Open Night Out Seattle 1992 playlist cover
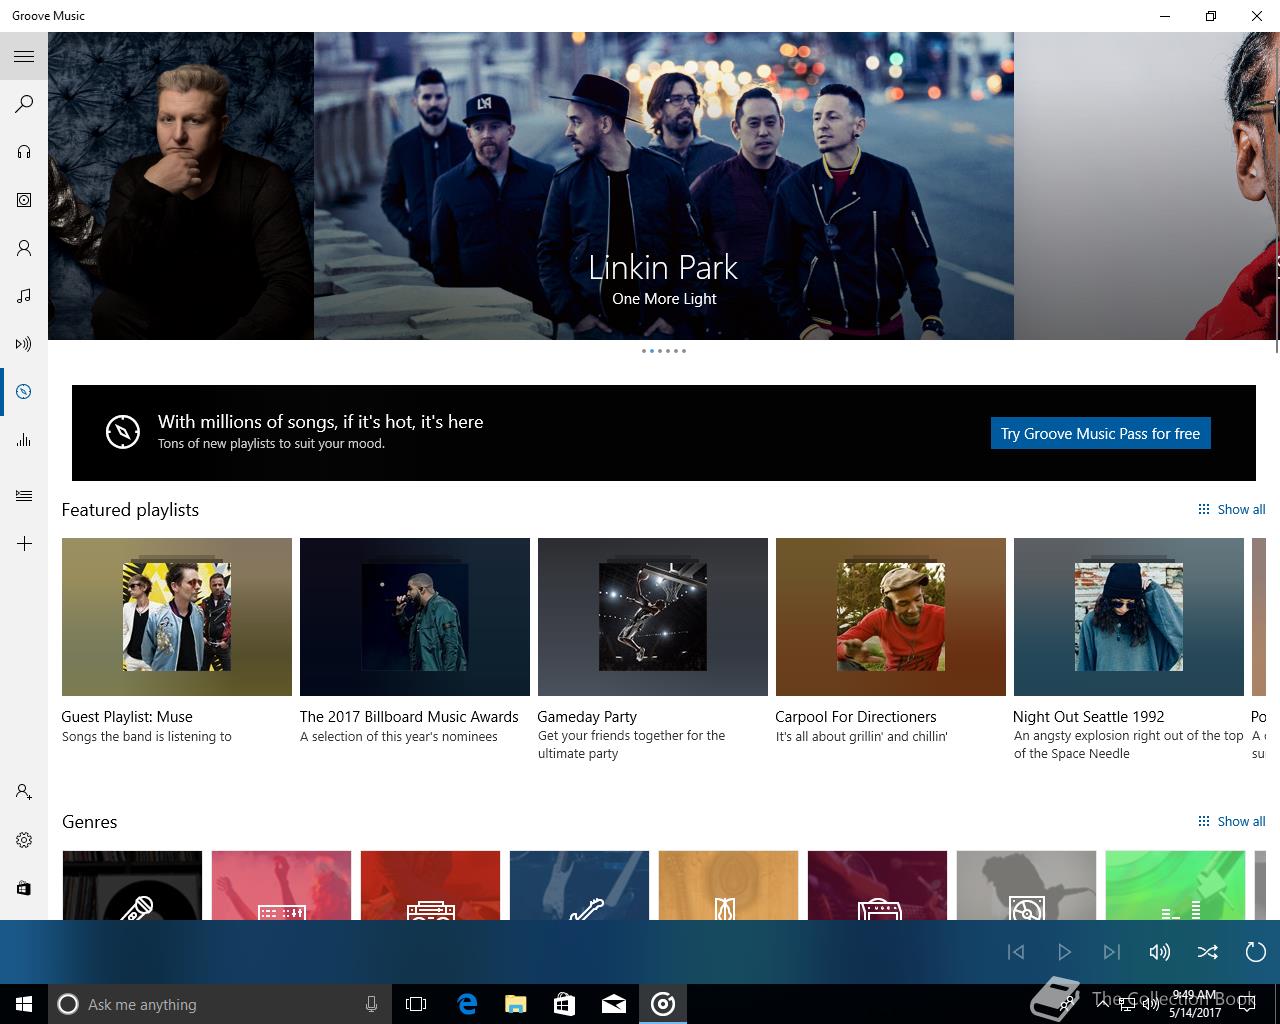Viewport: 1280px width, 1024px height. [x=1129, y=617]
